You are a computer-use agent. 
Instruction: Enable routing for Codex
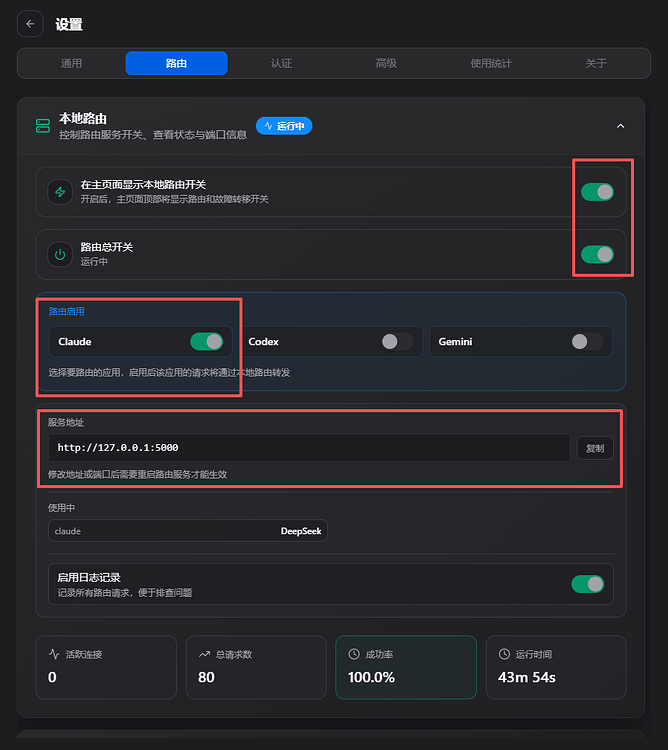397,342
